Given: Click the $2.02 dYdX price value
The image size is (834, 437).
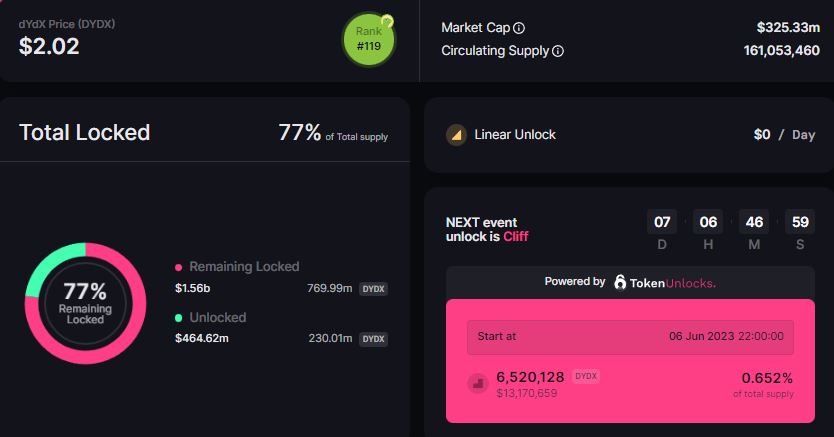Looking at the screenshot, I should 49,45.
